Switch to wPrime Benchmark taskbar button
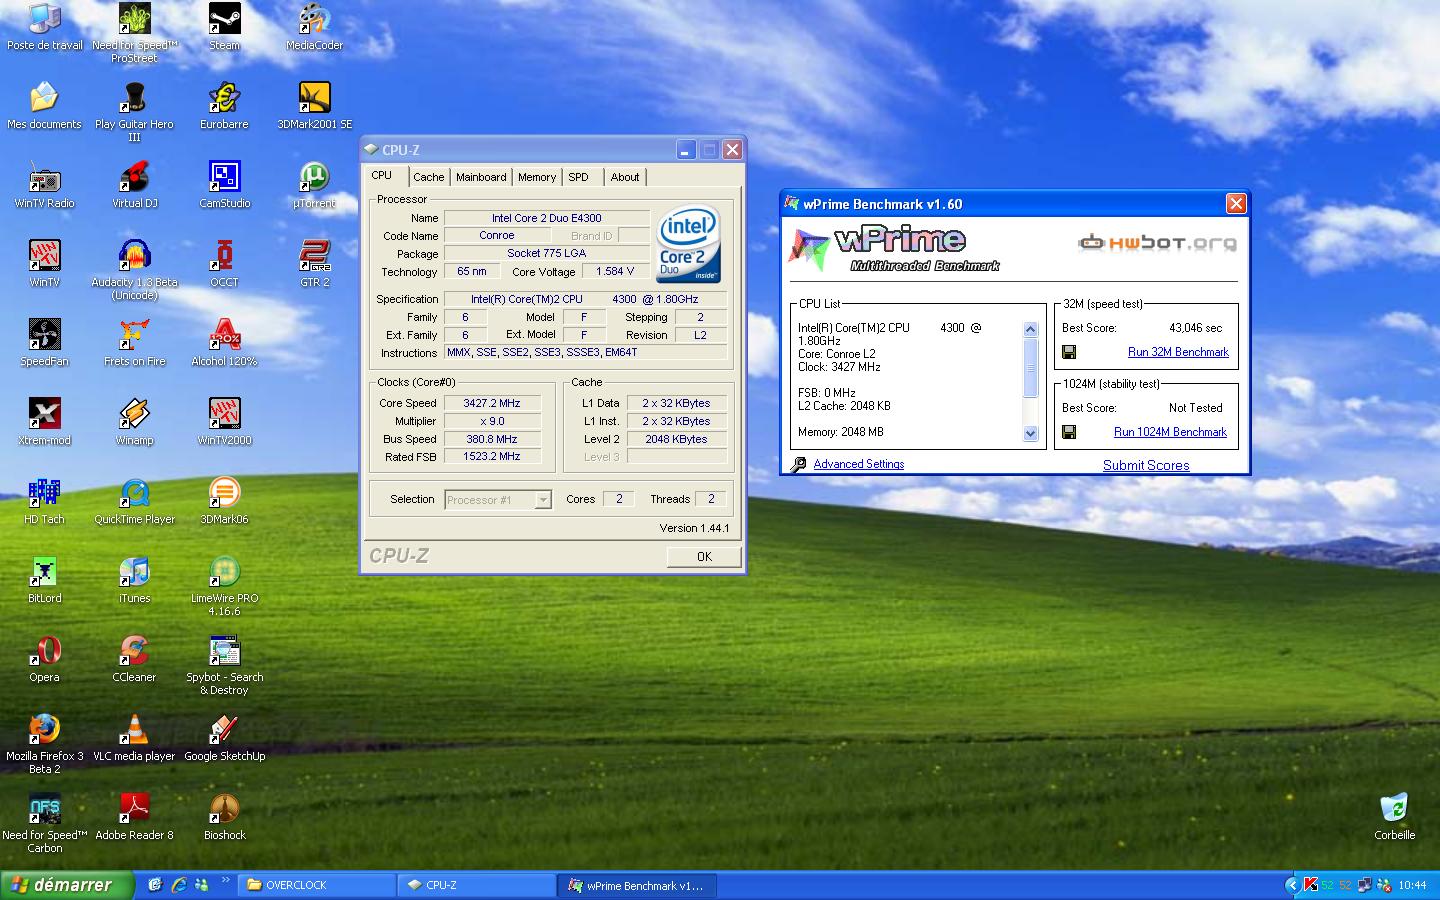This screenshot has width=1440, height=900. 636,885
